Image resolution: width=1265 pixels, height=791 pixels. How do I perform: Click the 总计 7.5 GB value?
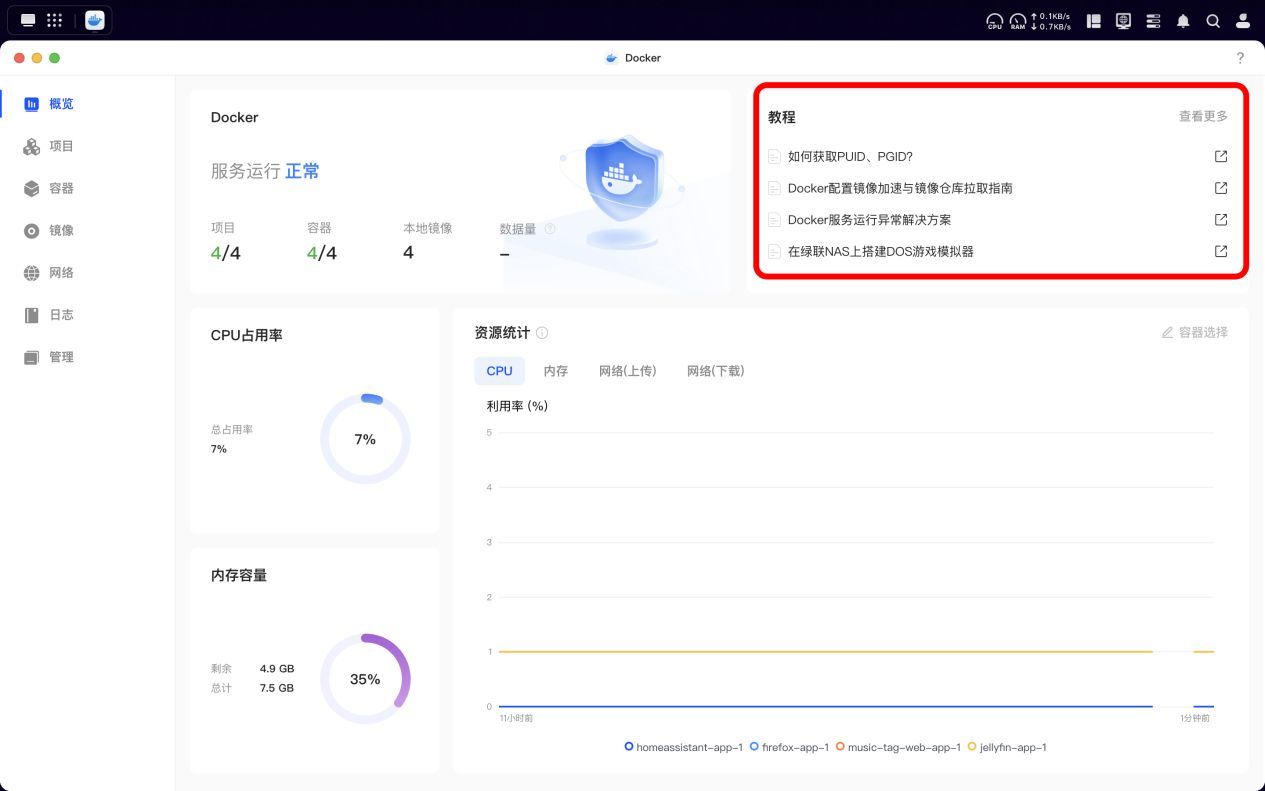[277, 688]
